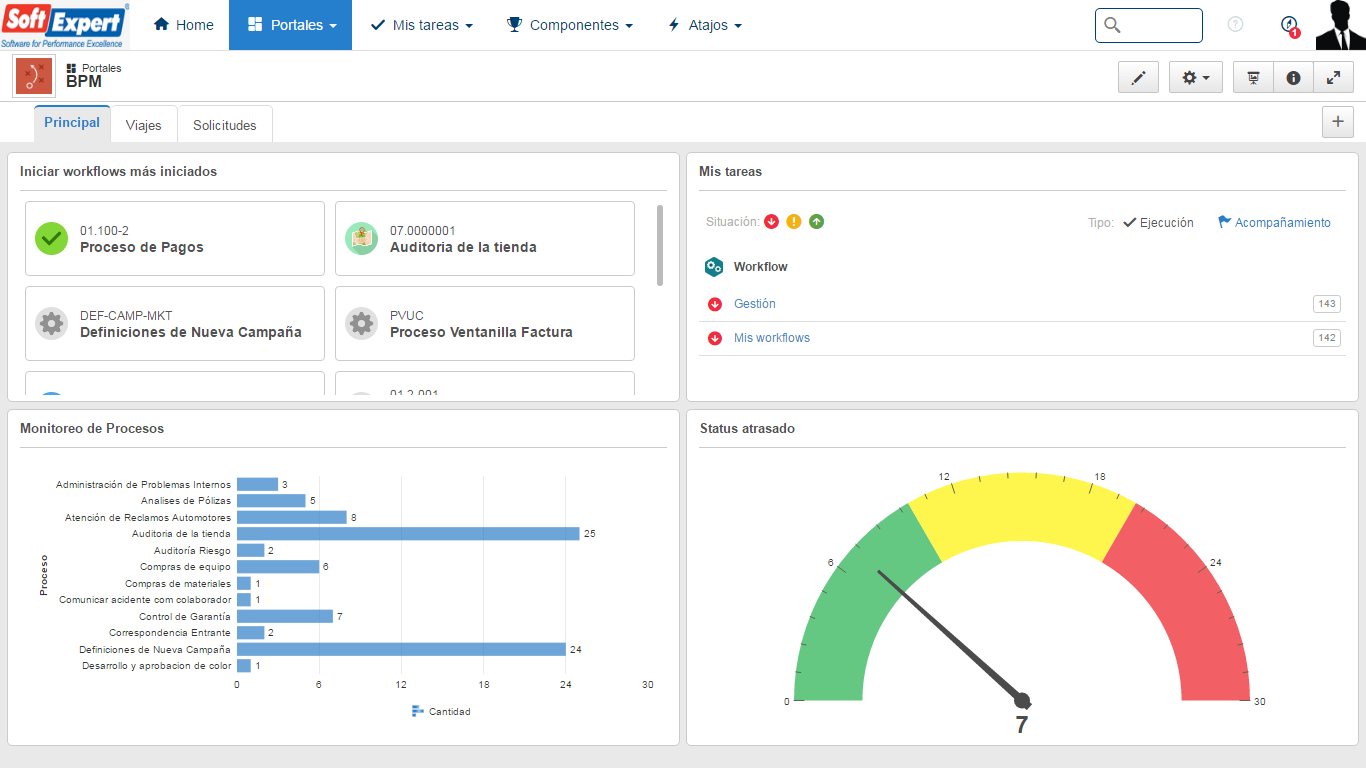This screenshot has height=768, width=1366.
Task: Open the Gestión workflow link
Action: 753,303
